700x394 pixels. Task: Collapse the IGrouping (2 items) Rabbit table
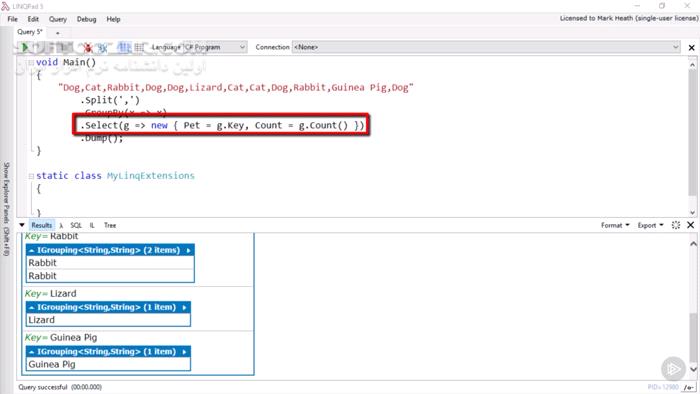click(31, 251)
